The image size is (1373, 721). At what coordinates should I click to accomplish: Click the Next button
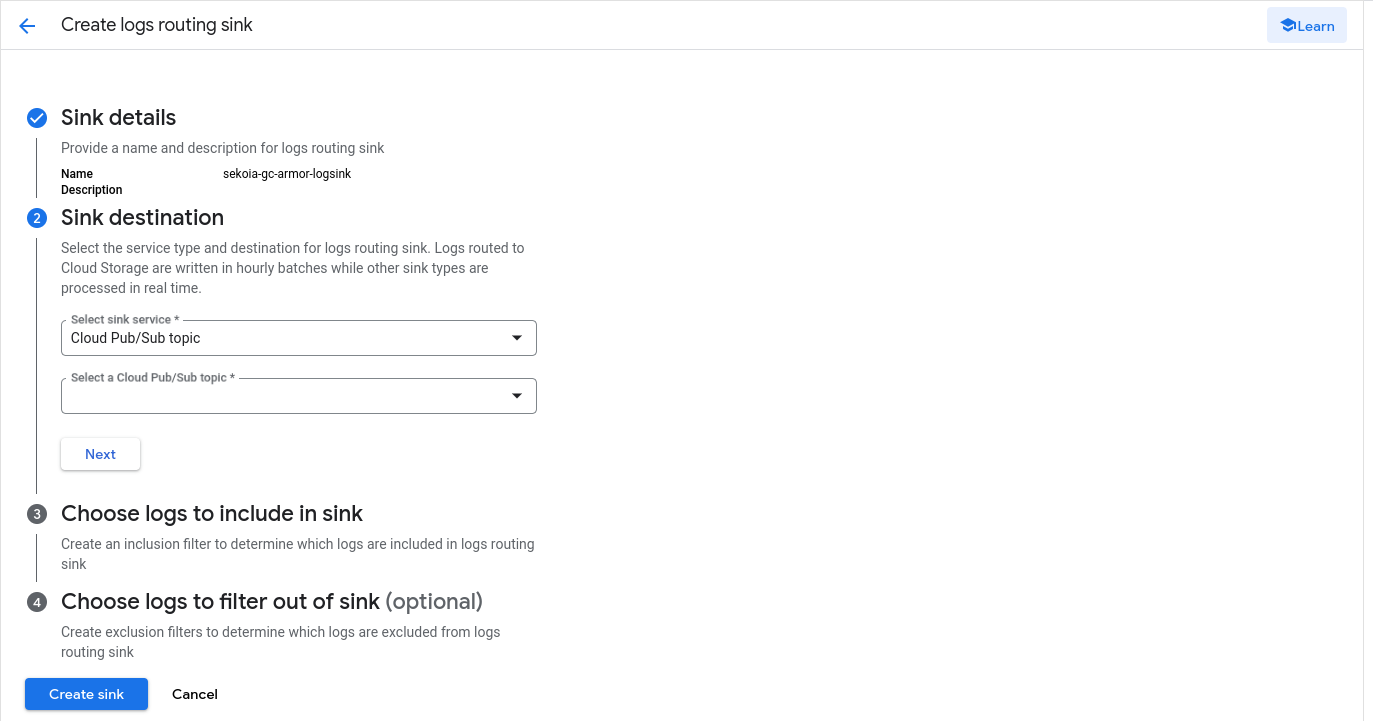(x=100, y=454)
